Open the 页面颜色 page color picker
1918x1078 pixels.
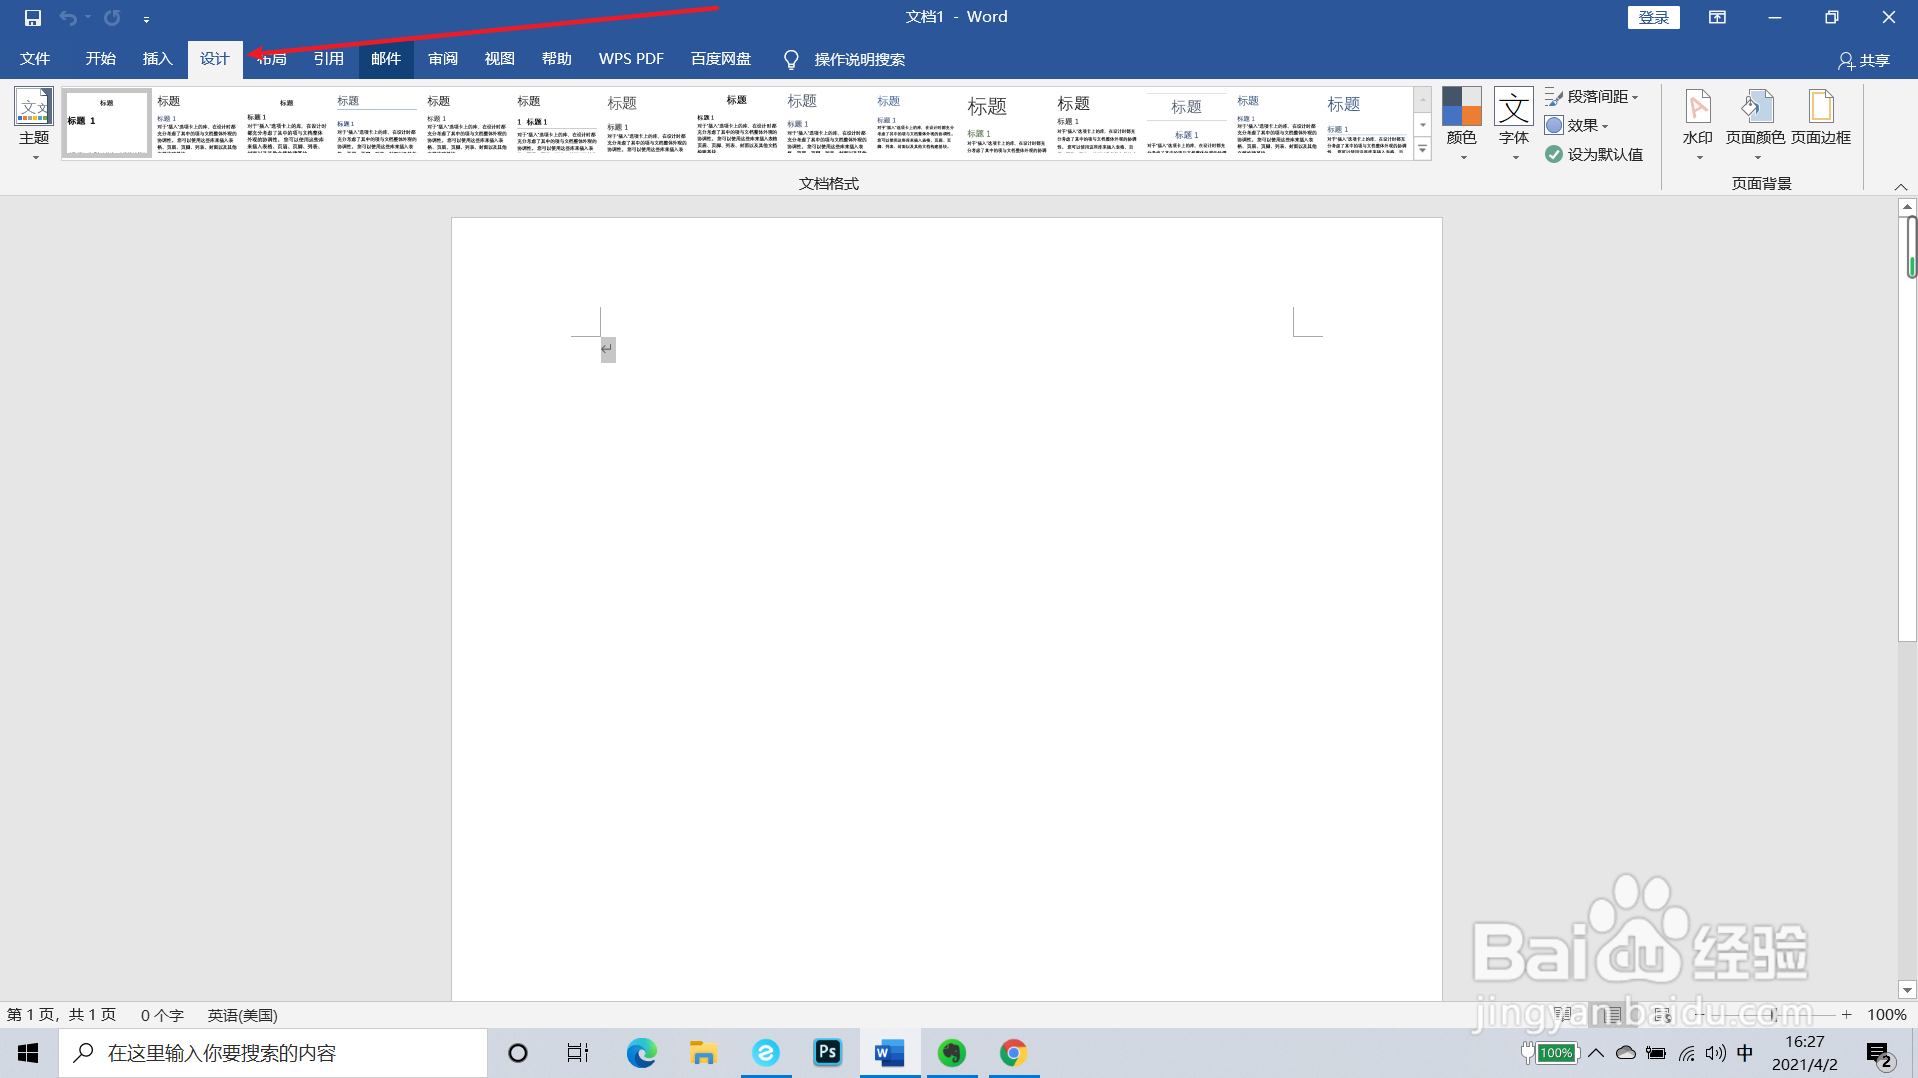point(1756,124)
